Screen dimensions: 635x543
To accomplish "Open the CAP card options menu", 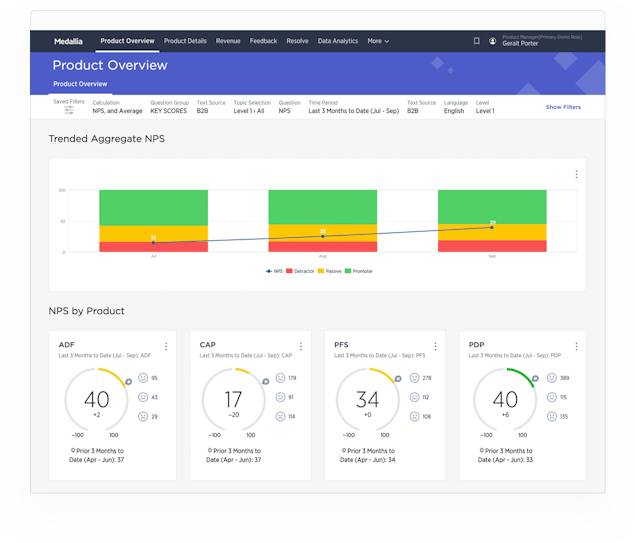I will tap(300, 346).
